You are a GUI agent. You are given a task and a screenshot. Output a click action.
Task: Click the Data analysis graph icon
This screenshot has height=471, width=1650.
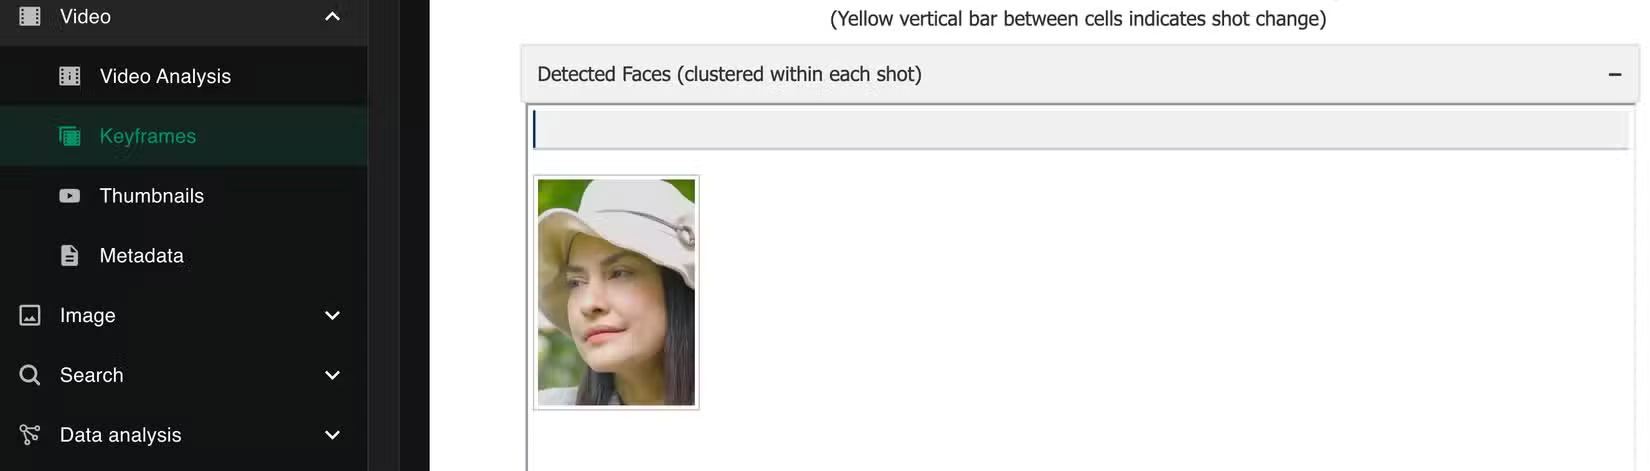30,435
